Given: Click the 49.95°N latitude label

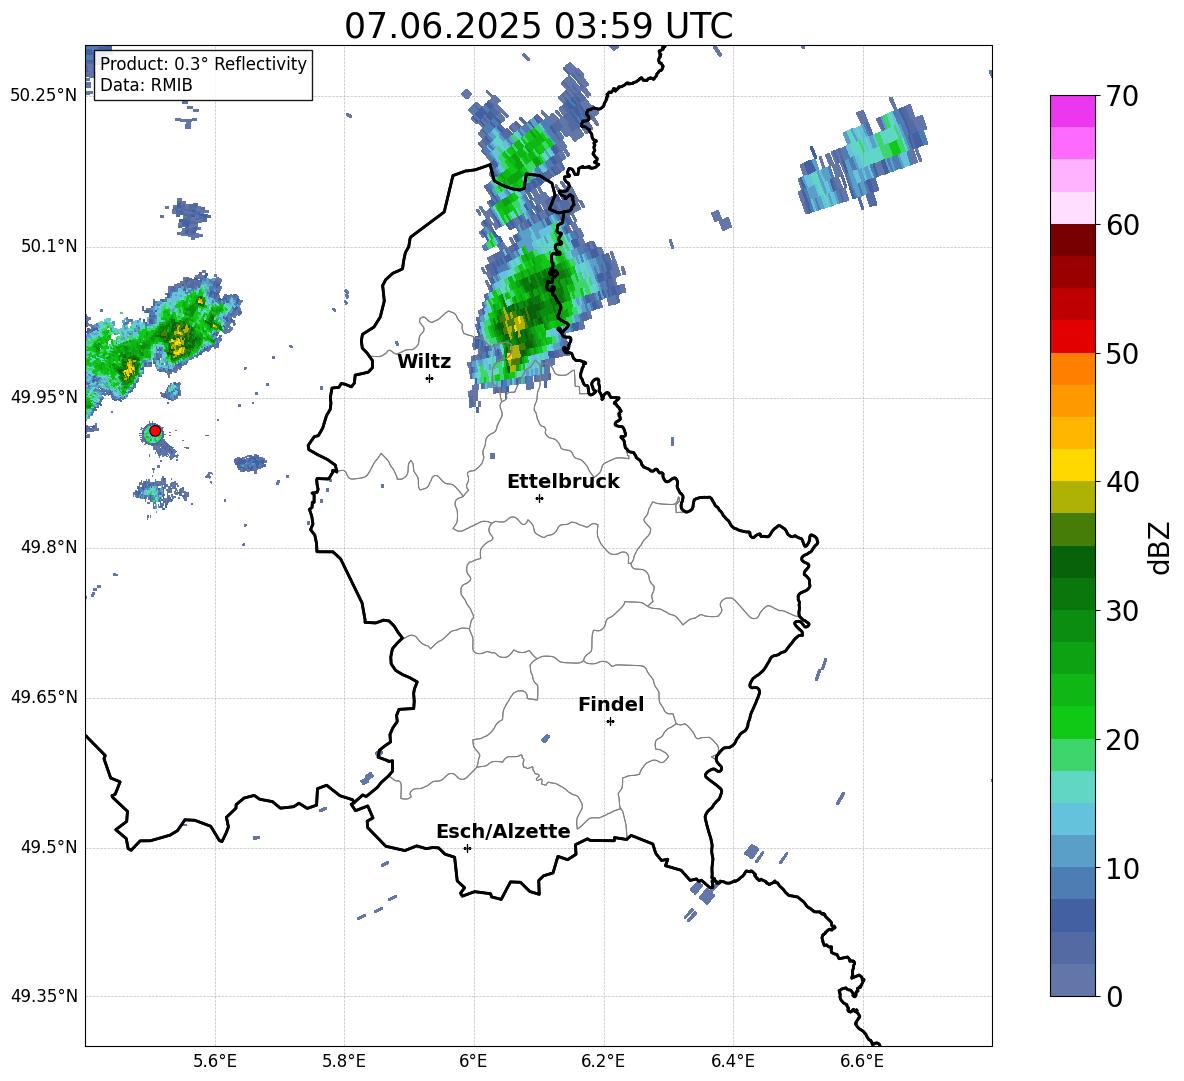Looking at the screenshot, I should coord(44,397).
